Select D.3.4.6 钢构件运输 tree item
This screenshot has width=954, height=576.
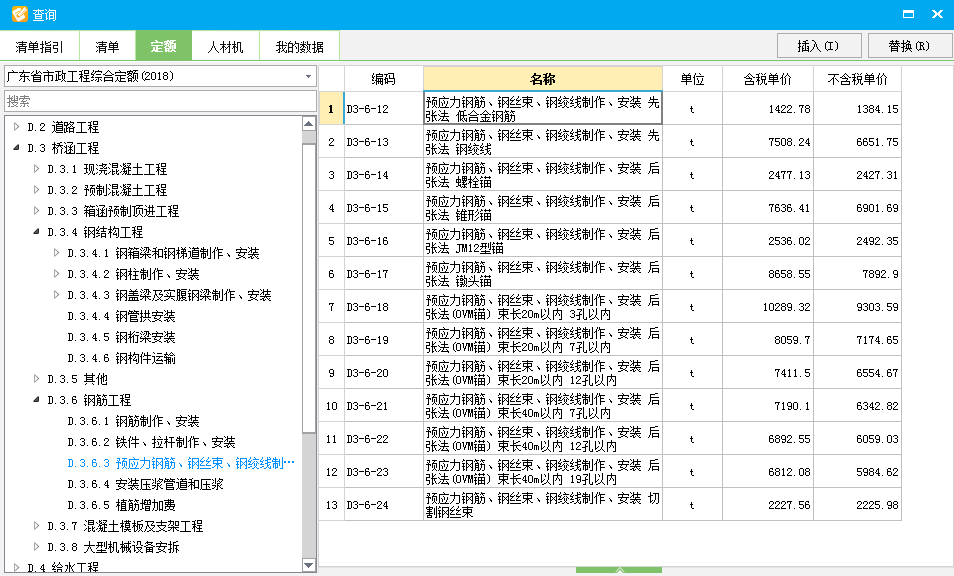click(121, 358)
